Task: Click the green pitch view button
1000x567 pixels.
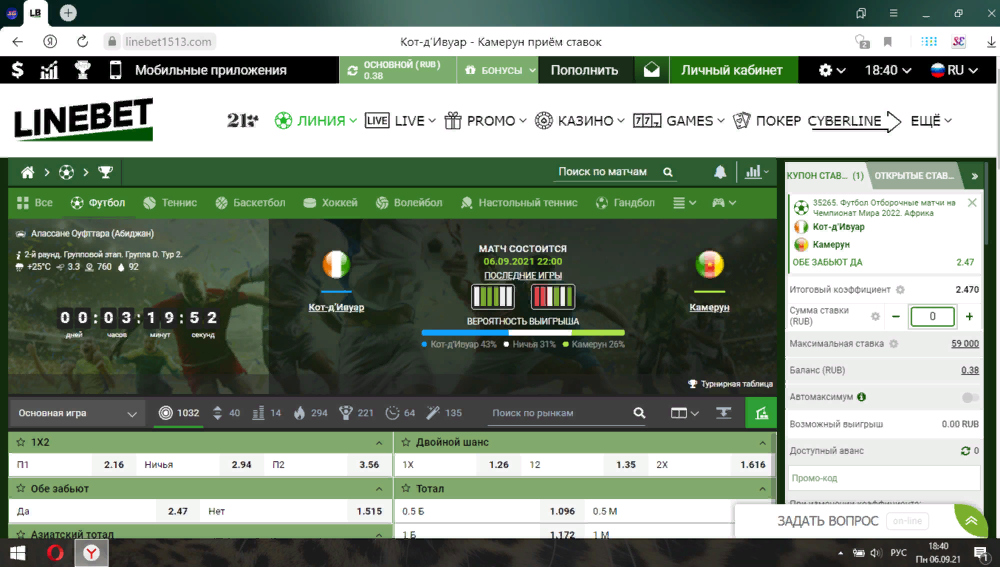Action: pos(761,413)
